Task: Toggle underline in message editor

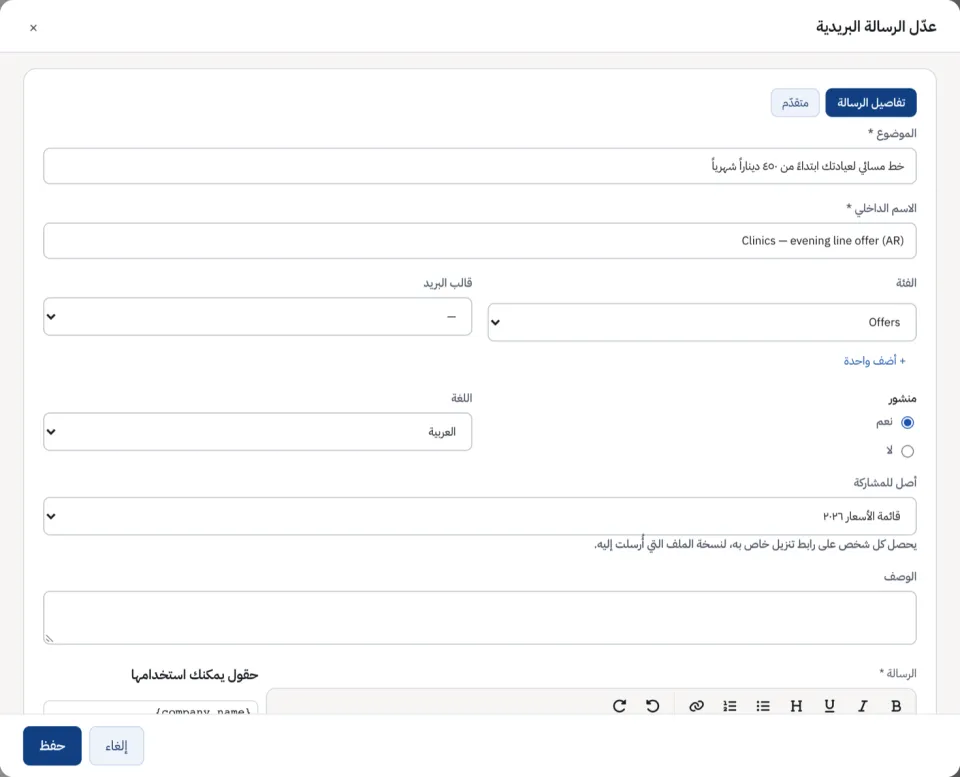Action: (830, 706)
